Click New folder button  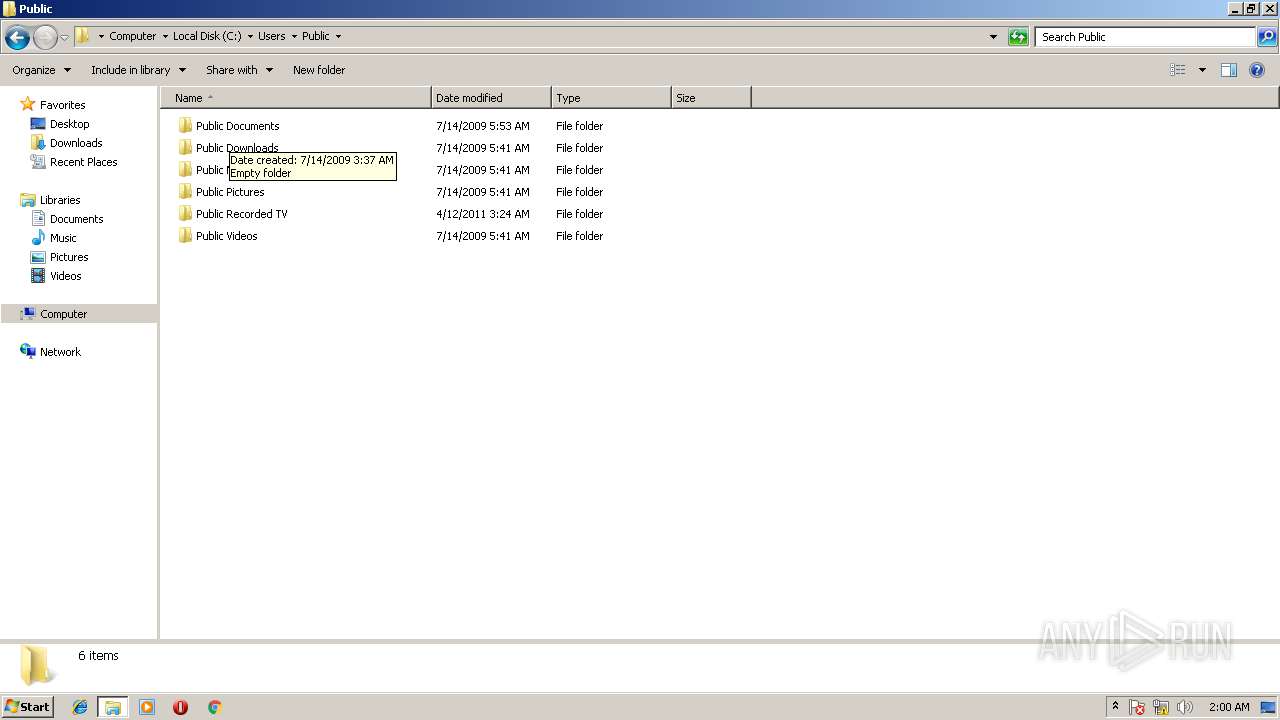[x=319, y=70]
